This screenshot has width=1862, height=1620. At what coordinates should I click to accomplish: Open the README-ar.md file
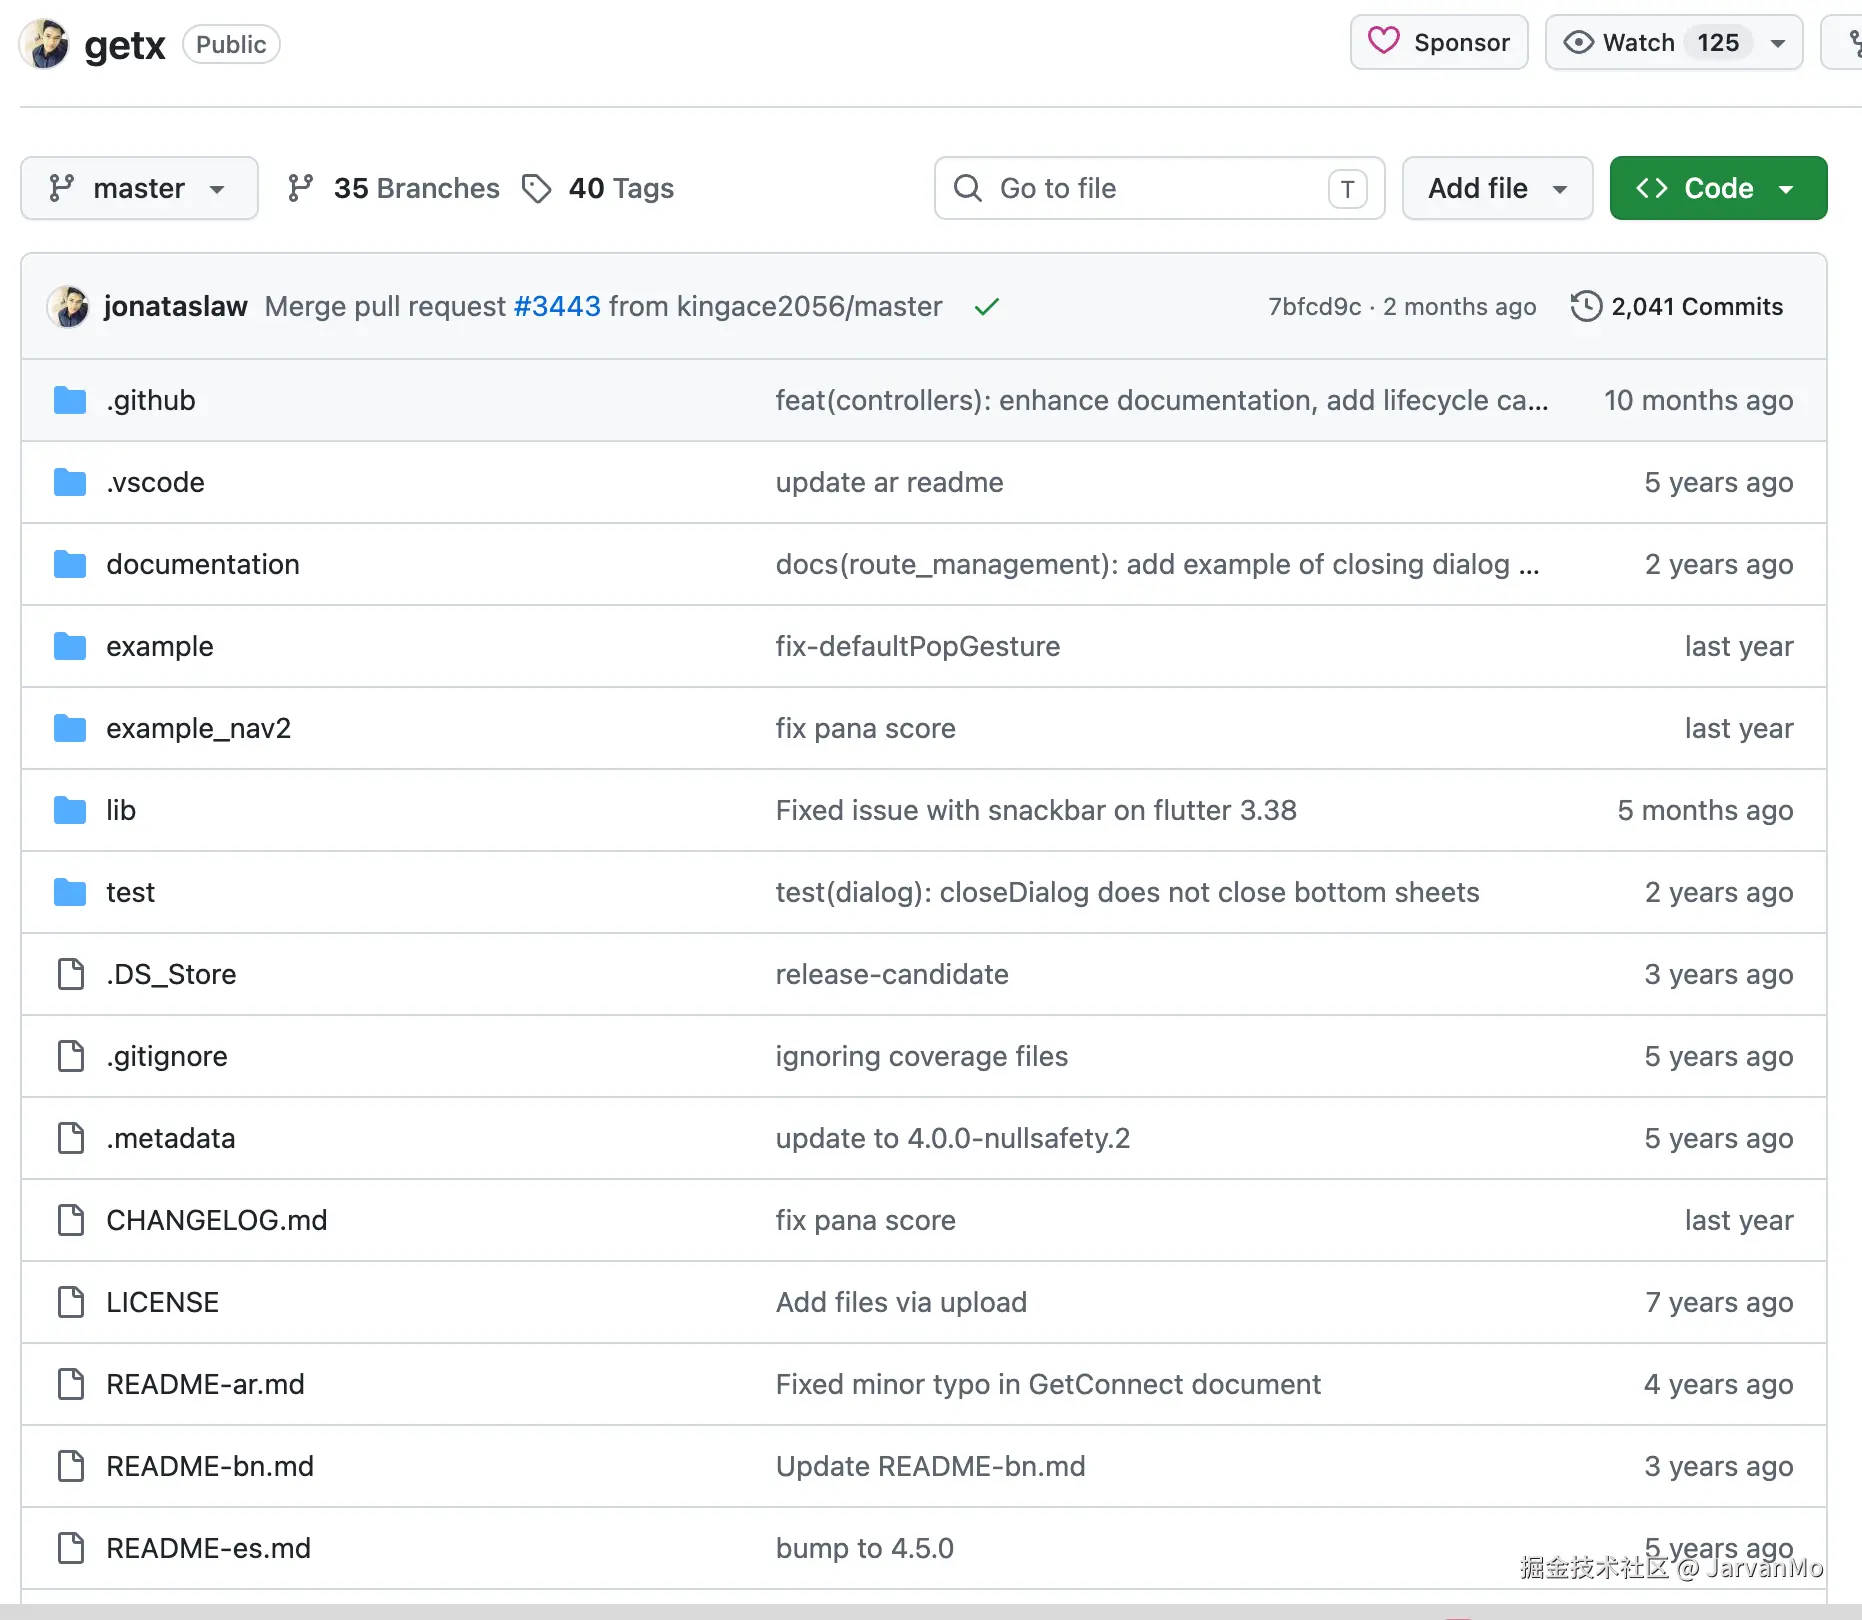205,1384
